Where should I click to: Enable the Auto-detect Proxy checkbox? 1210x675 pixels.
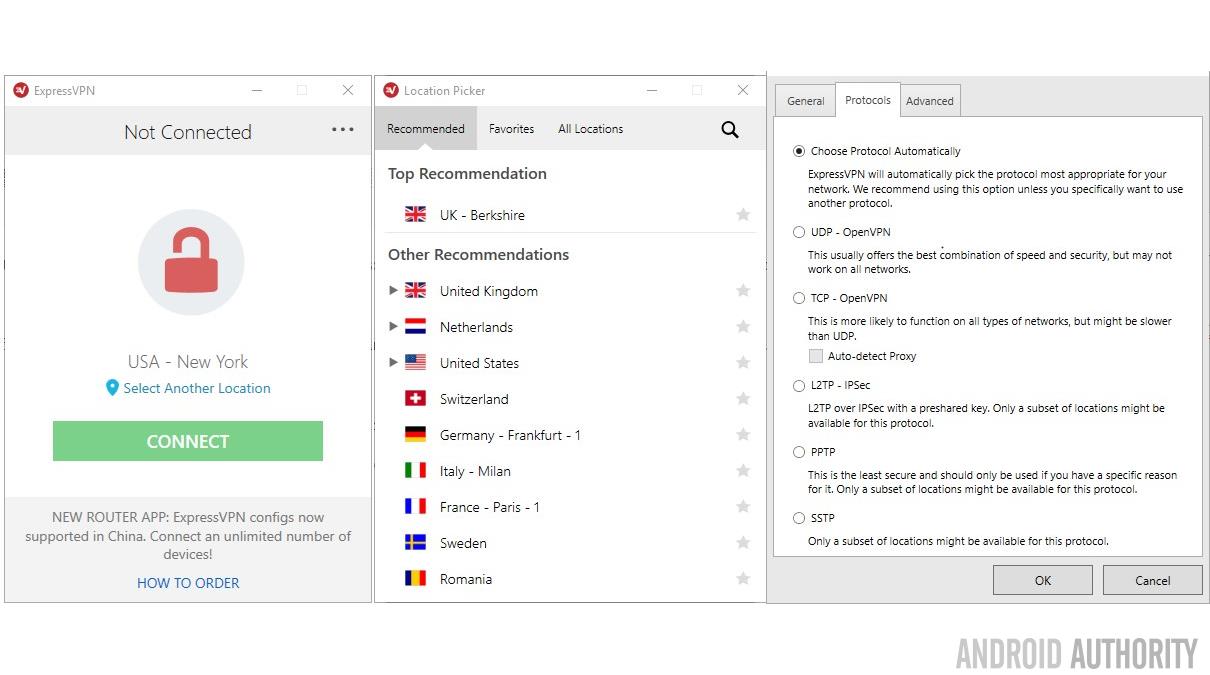click(x=816, y=356)
